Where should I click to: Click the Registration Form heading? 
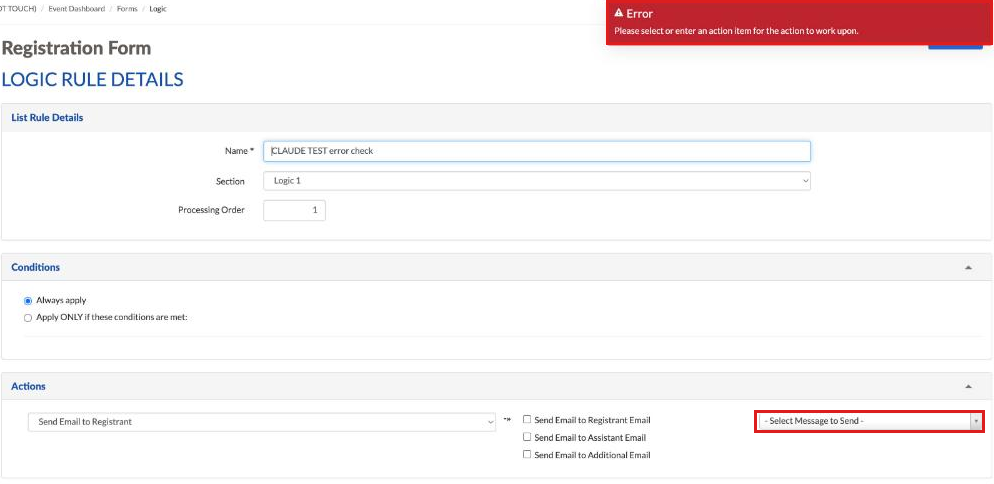[77, 48]
